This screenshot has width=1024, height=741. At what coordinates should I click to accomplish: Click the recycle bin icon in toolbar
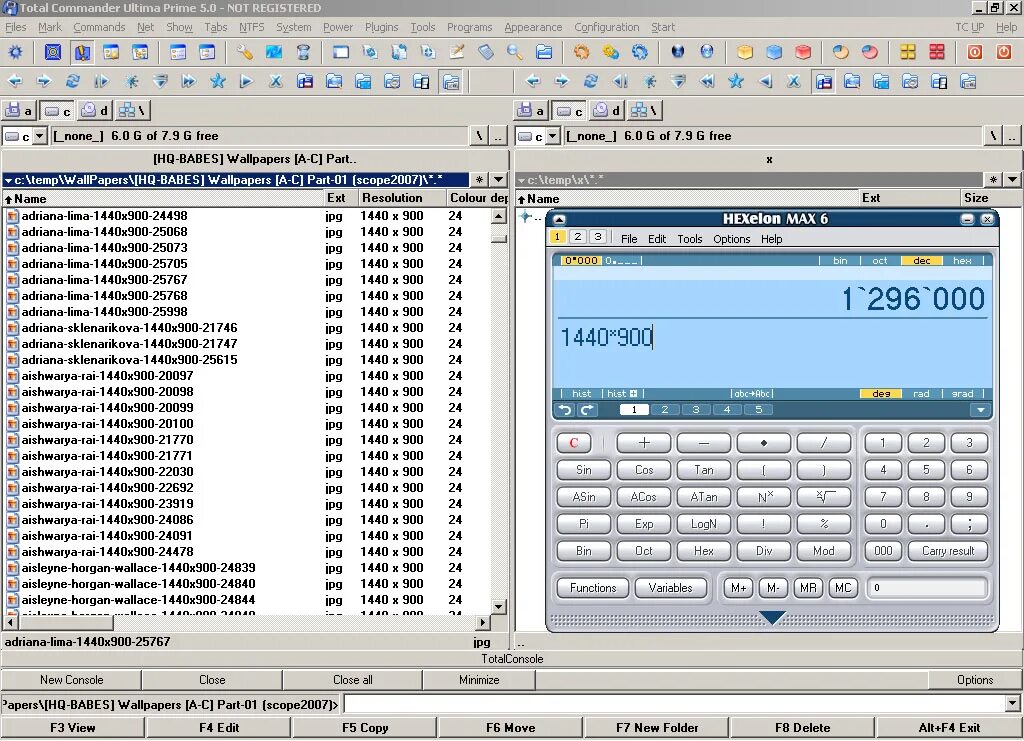click(303, 52)
